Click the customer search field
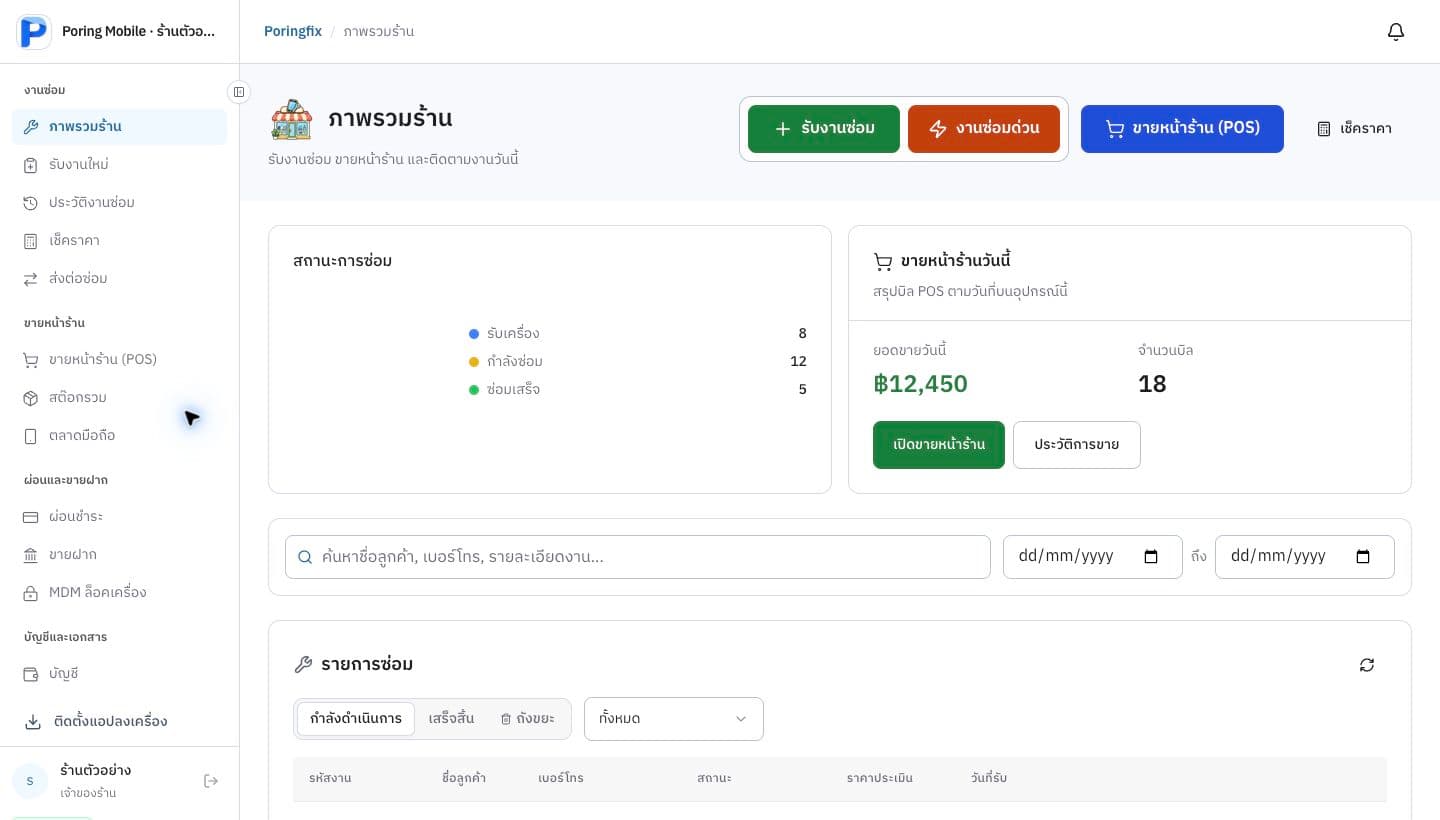The image size is (1440, 820). tap(638, 557)
